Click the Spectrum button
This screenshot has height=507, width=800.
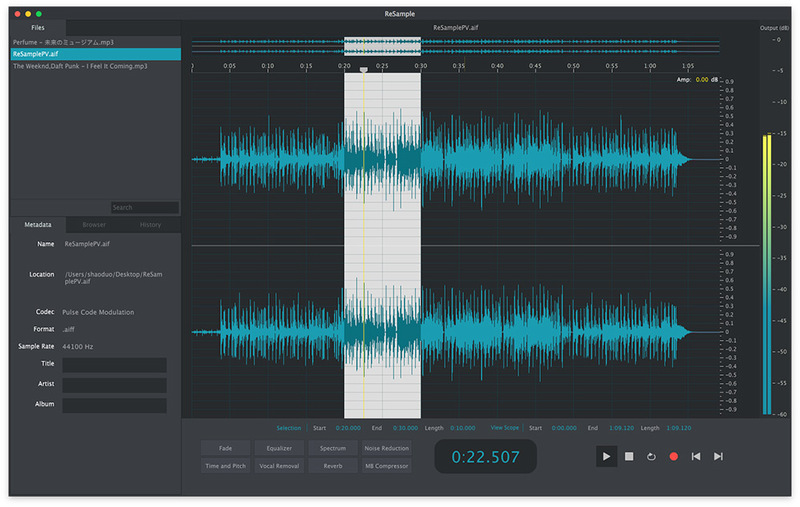pos(332,449)
